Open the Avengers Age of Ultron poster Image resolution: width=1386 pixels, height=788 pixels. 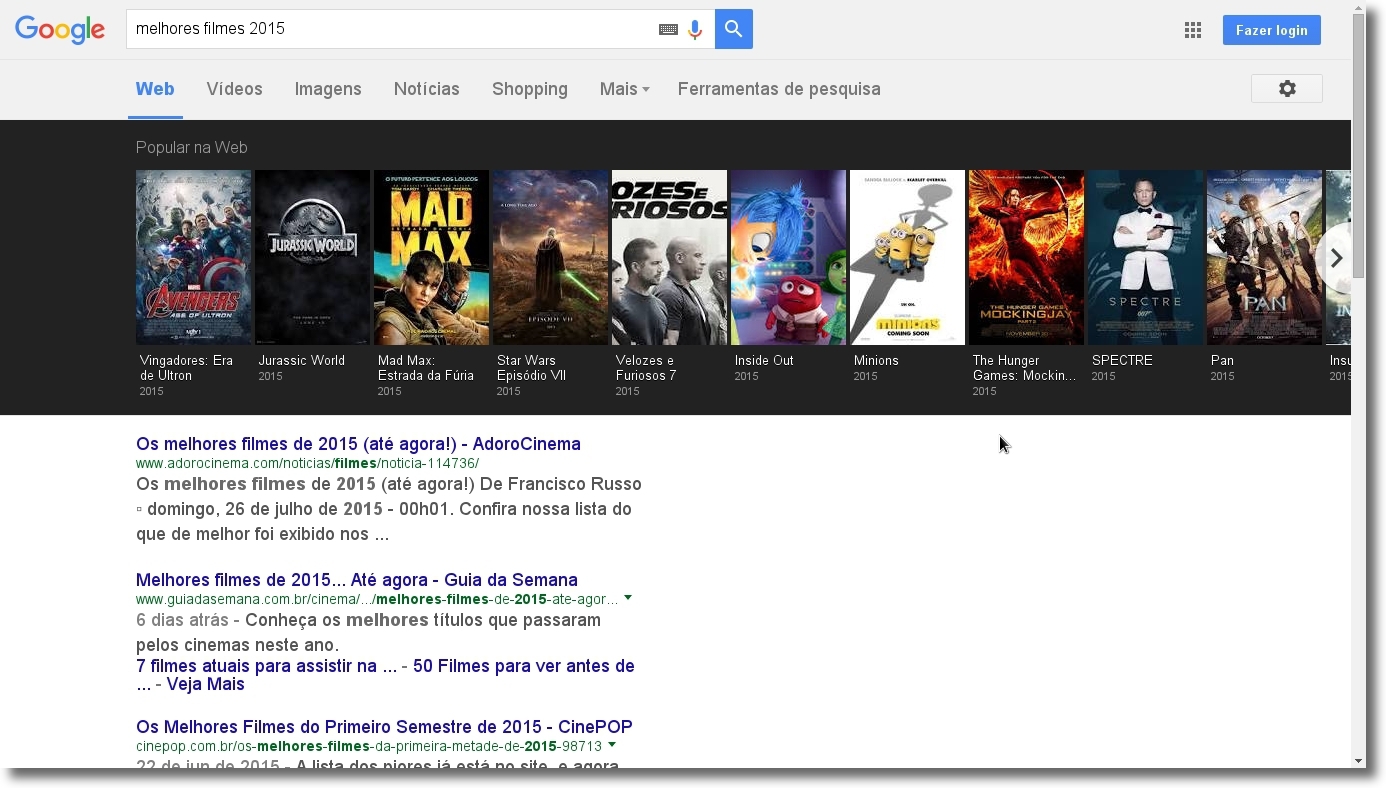(x=193, y=257)
